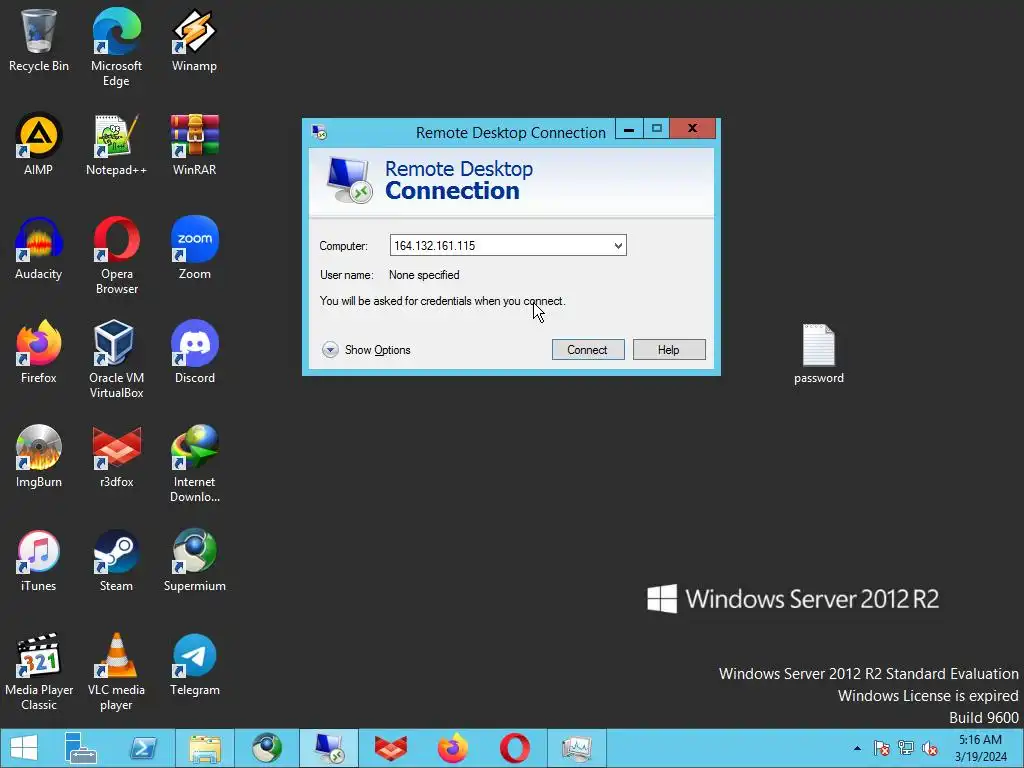The height and width of the screenshot is (768, 1024).
Task: Select the Microsoft Edge desktop shortcut
Action: click(x=116, y=47)
